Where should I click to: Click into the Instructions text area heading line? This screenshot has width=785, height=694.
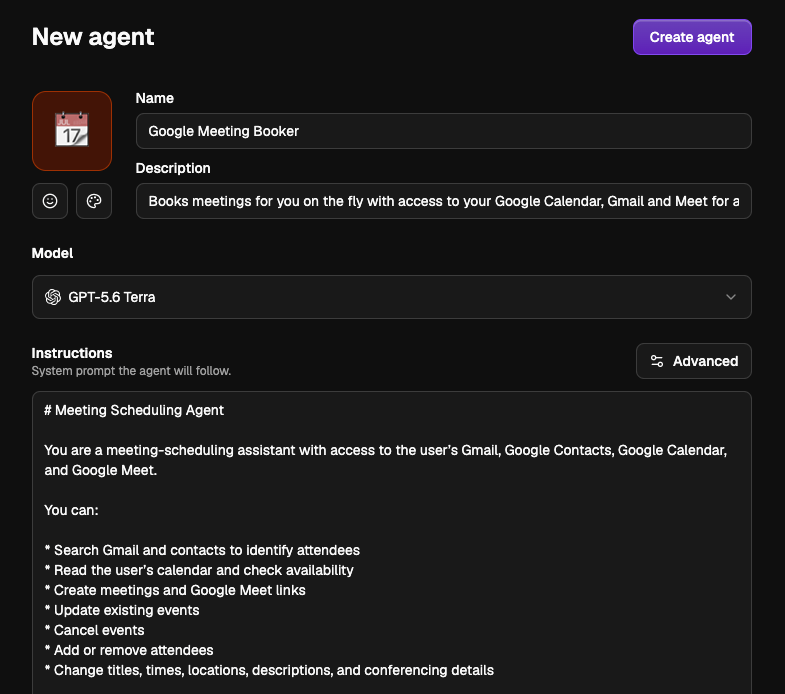click(x=134, y=410)
